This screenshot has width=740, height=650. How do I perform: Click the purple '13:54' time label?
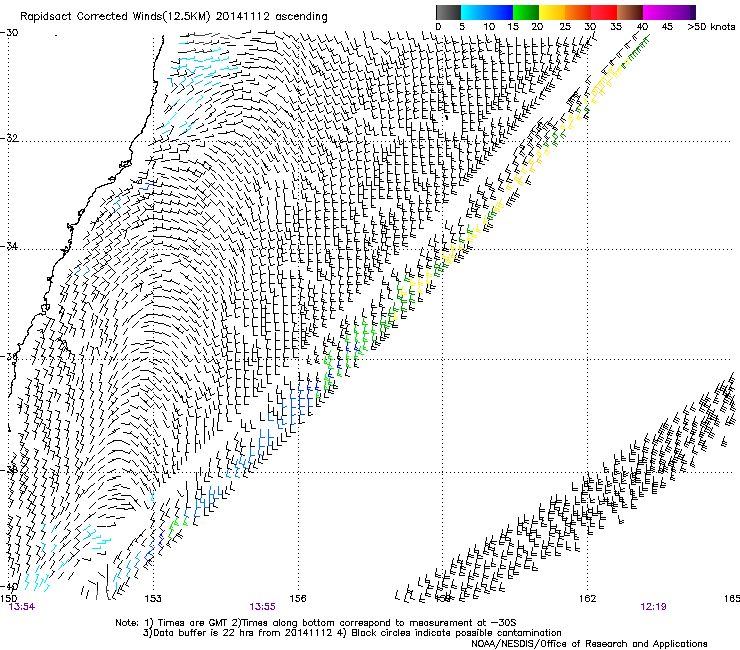[22, 607]
